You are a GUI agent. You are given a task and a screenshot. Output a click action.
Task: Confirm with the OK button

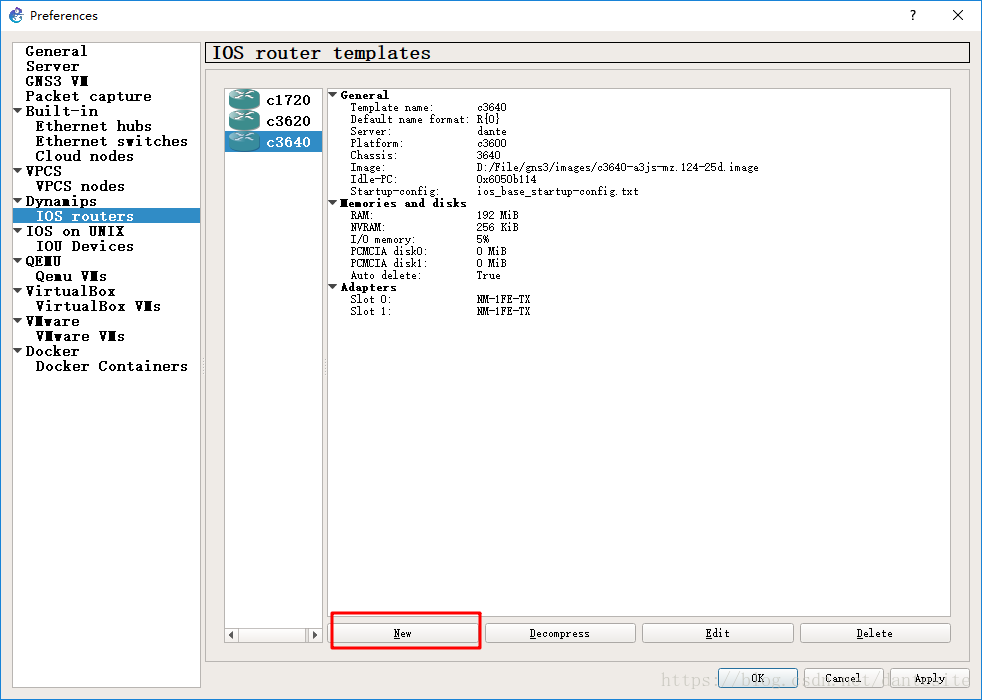[x=758, y=678]
